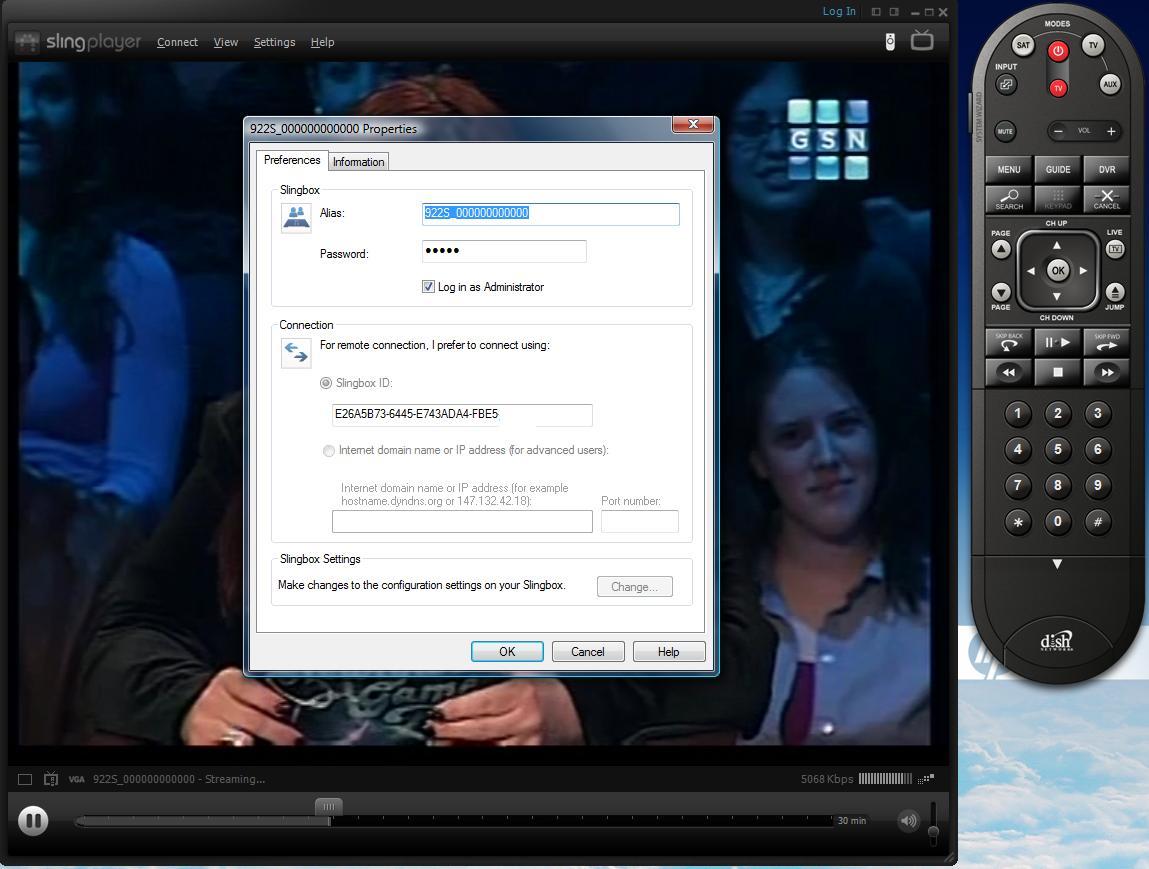Click number 5 on the remote keypad
This screenshot has height=869, width=1149.
coord(1057,448)
